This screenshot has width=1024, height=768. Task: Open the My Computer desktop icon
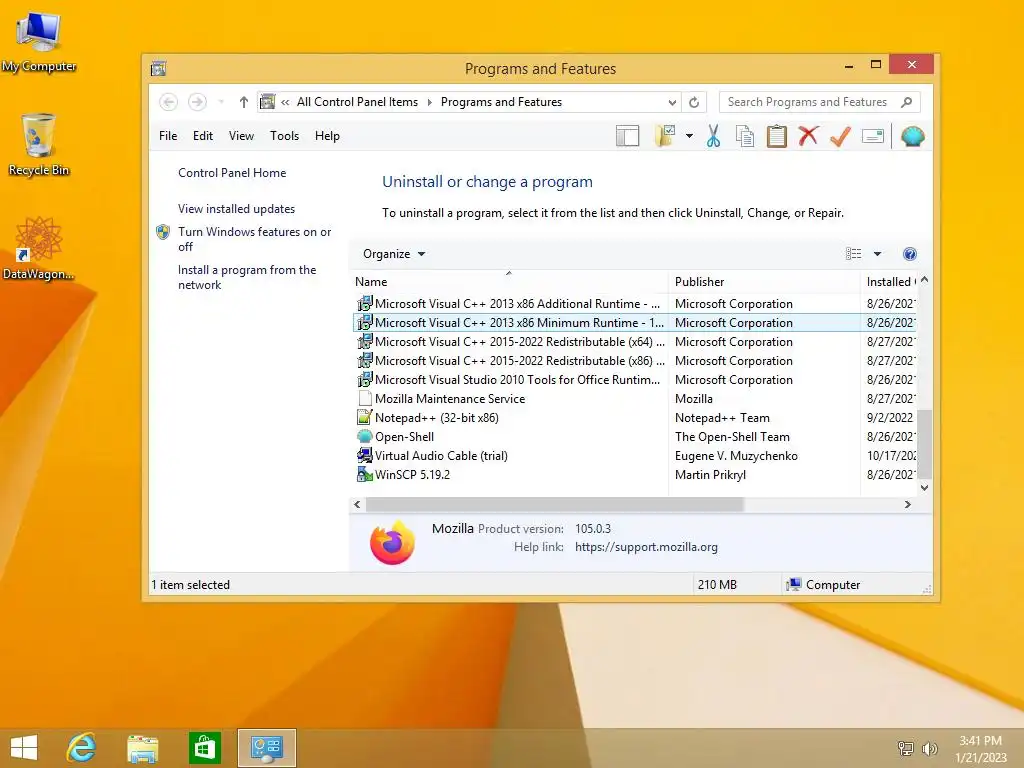click(x=39, y=42)
